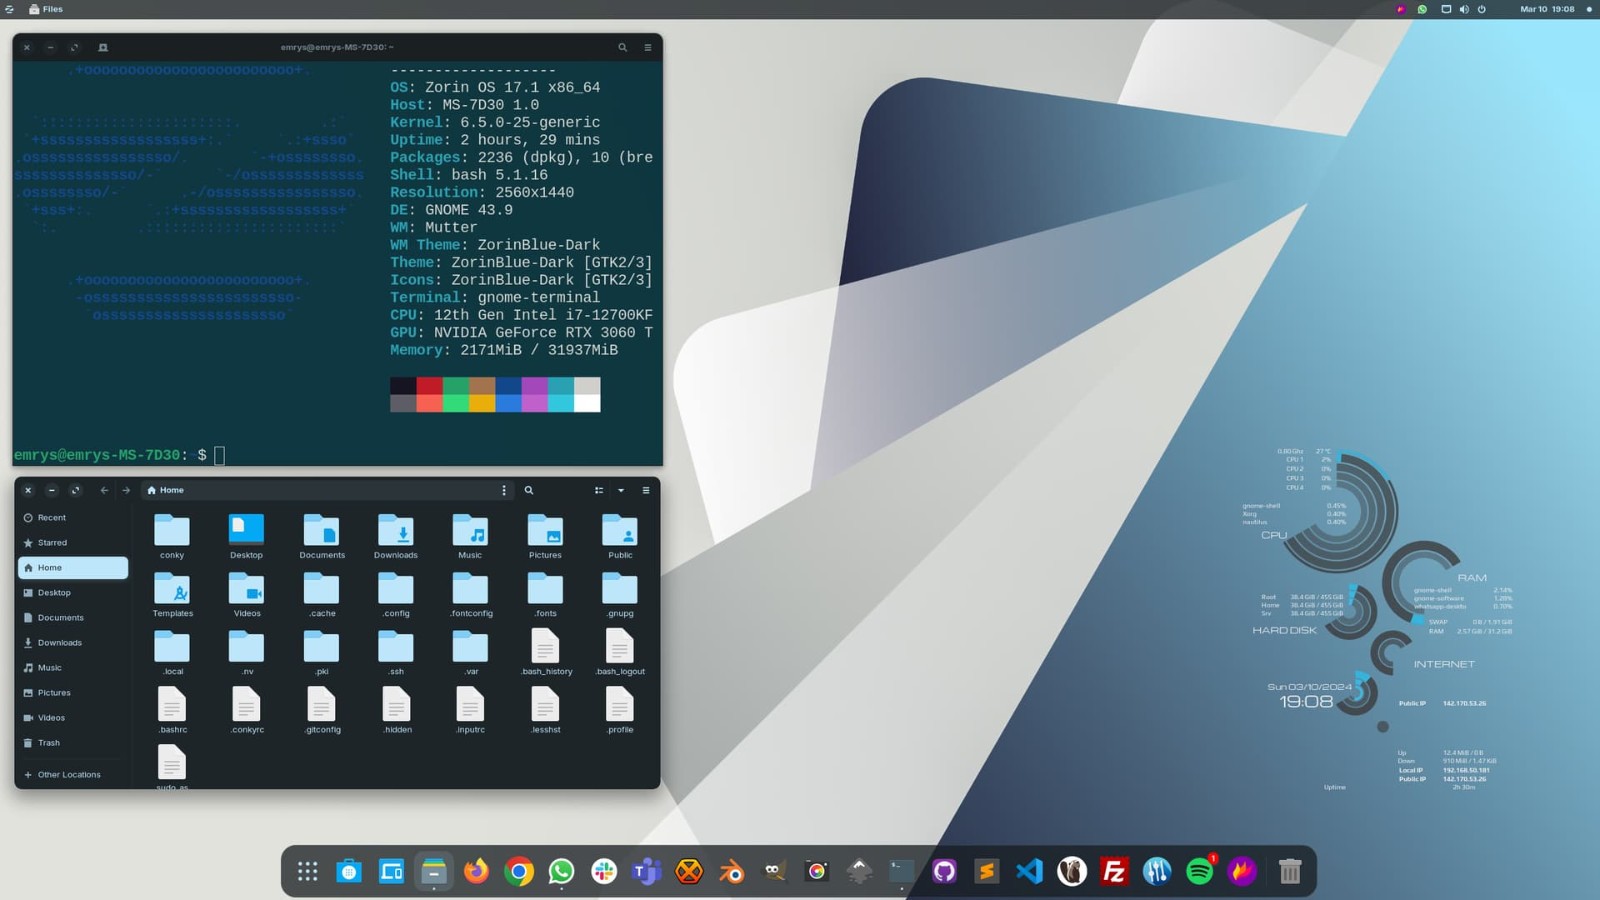Open Videos from the Files sidebar
The height and width of the screenshot is (900, 1600).
[73, 718]
